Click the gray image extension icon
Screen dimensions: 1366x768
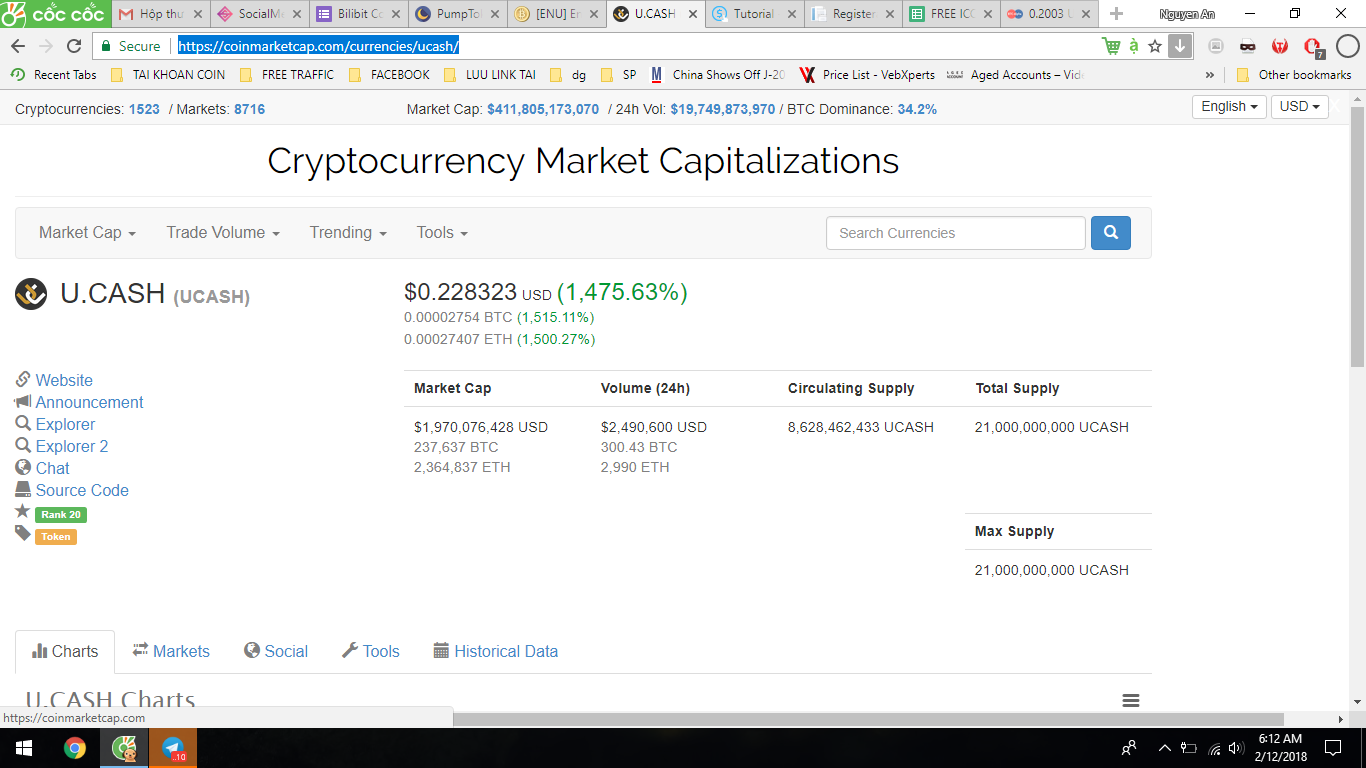(1216, 46)
